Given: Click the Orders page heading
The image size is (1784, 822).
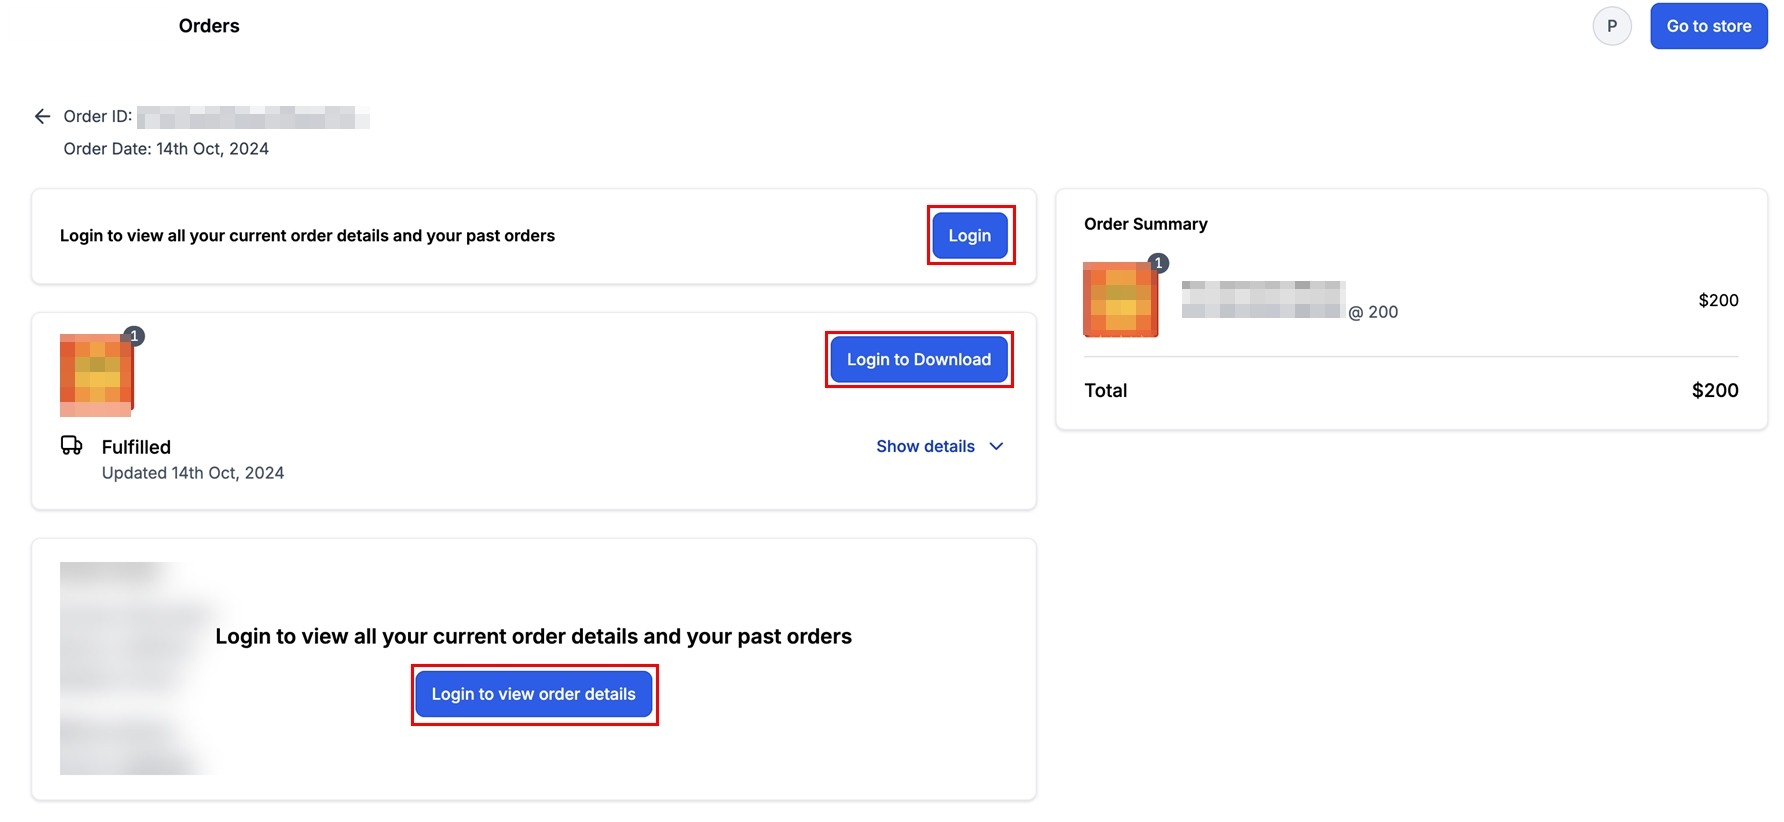Looking at the screenshot, I should point(209,26).
